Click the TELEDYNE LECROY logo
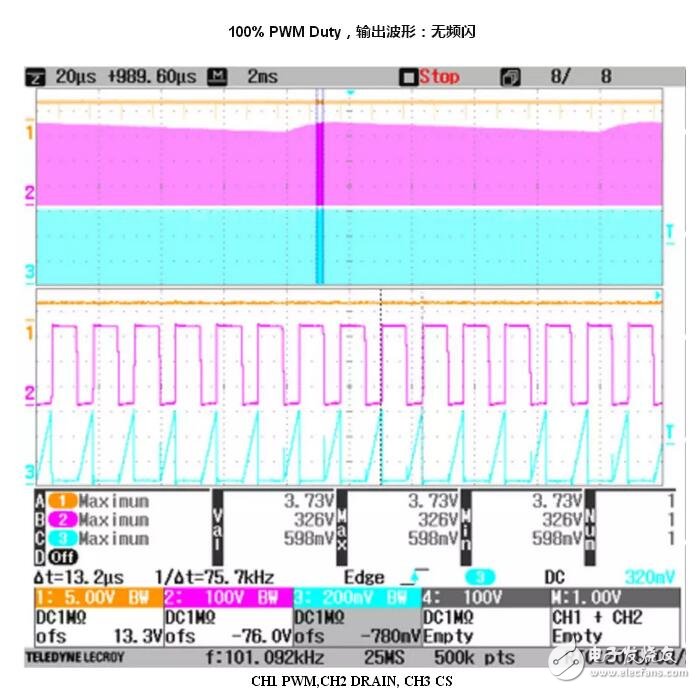Screen dimensions: 696x689 coord(75,657)
